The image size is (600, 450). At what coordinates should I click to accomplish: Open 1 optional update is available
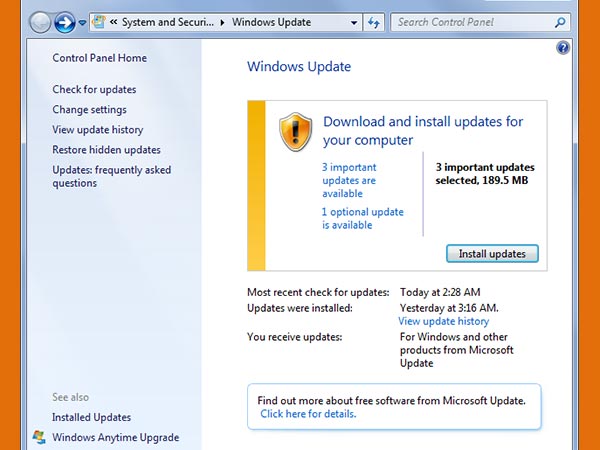coord(363,218)
